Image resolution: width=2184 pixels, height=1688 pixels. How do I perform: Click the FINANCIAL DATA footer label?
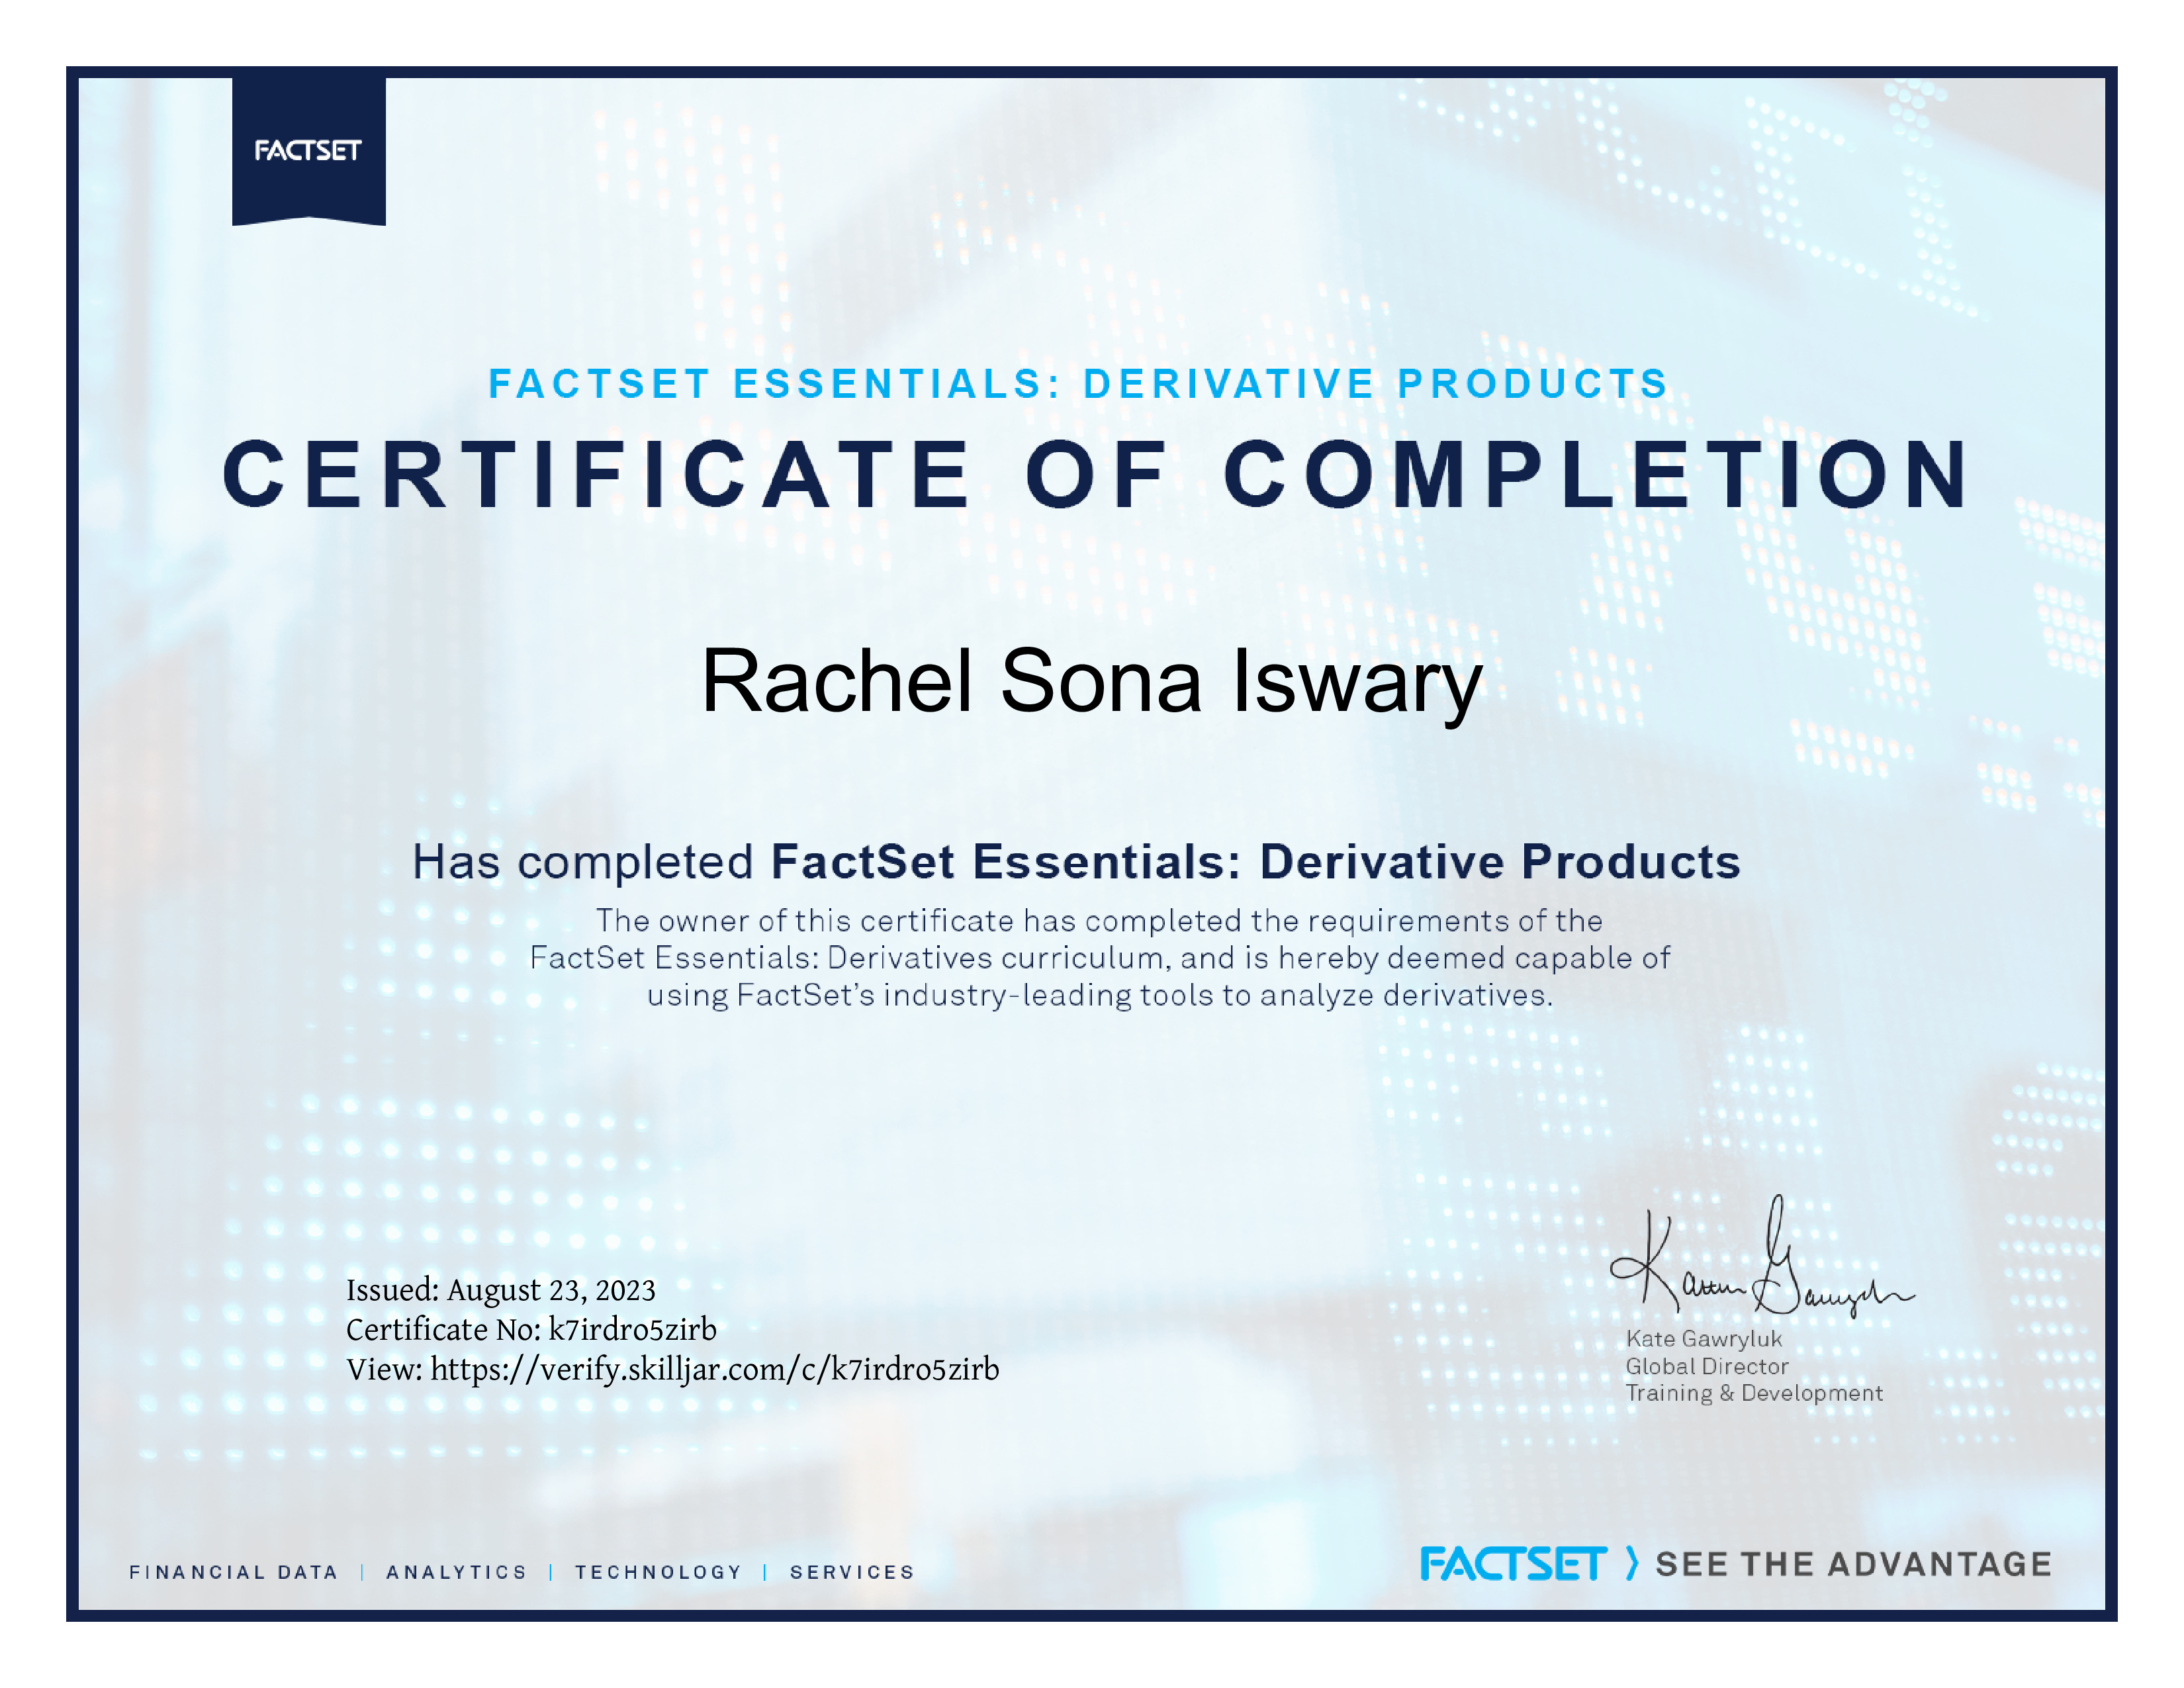click(234, 1572)
